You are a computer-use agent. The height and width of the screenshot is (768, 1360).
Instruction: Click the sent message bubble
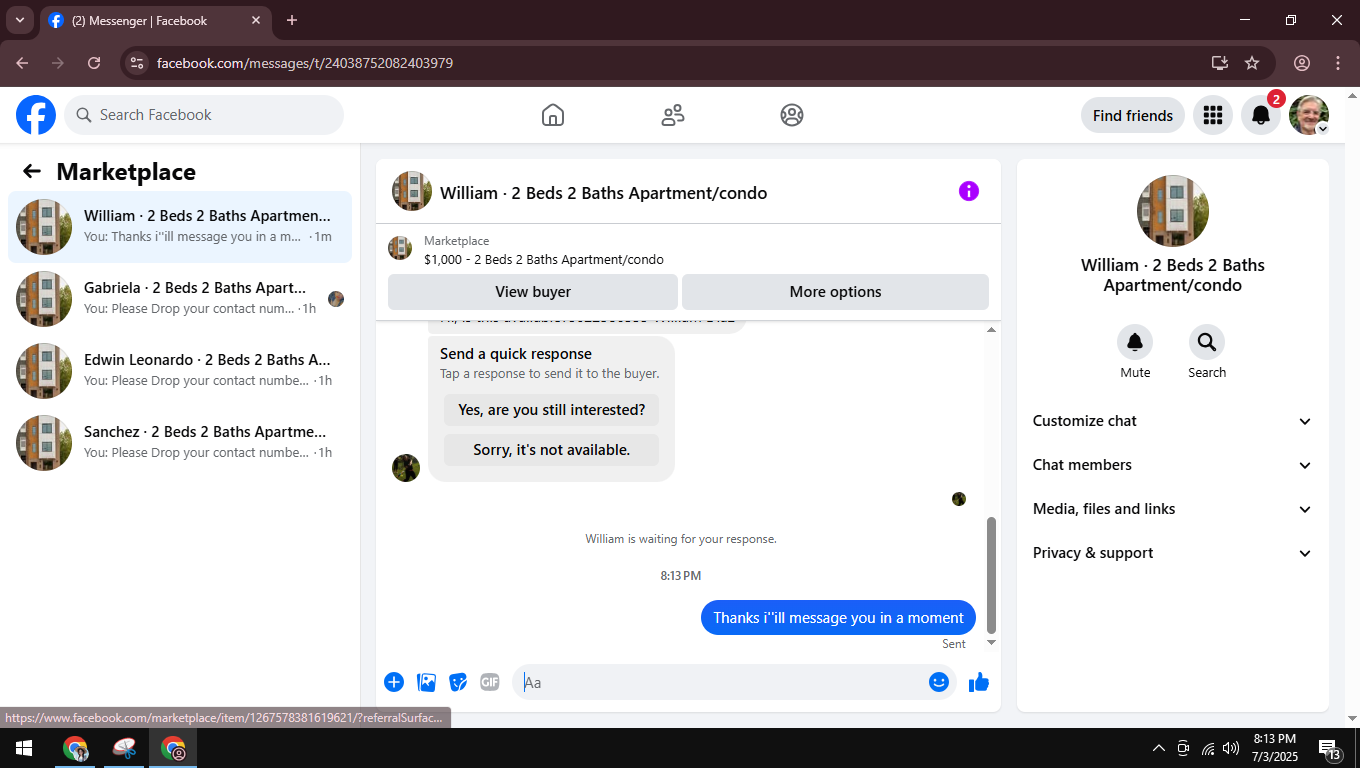coord(838,618)
